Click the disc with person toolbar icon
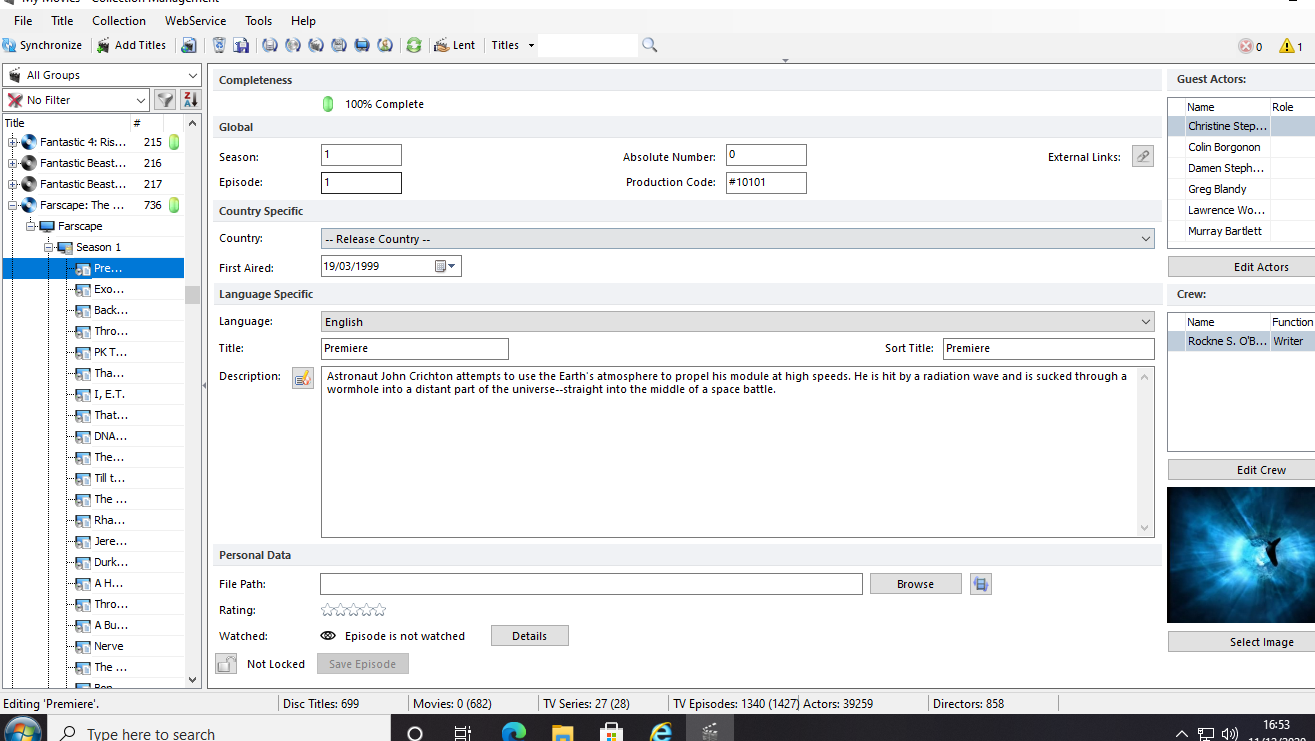Screen dimensions: 1315x741 [385, 45]
